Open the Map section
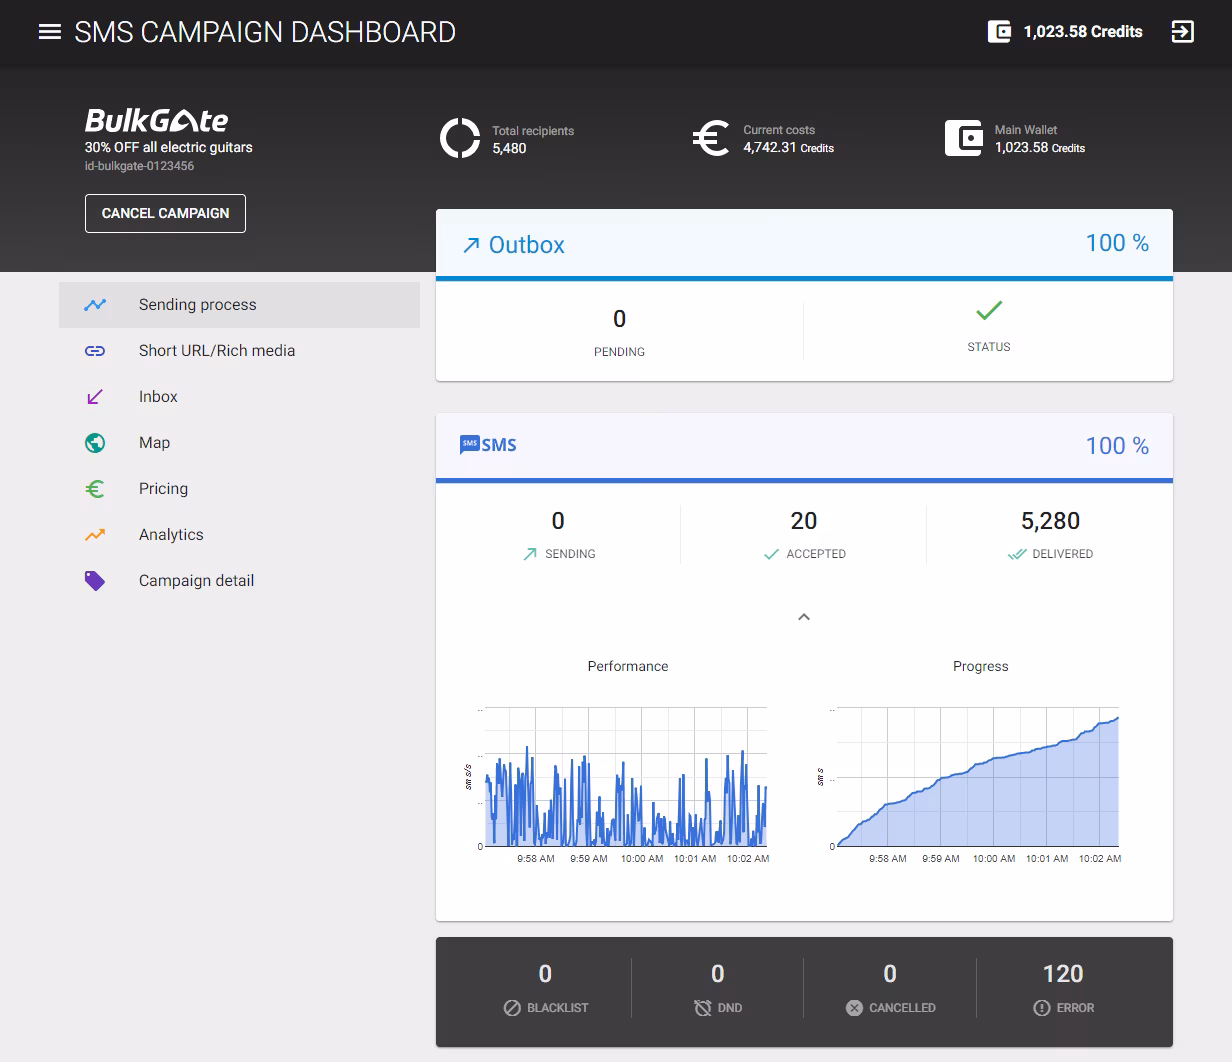Viewport: 1232px width, 1062px height. (x=239, y=443)
